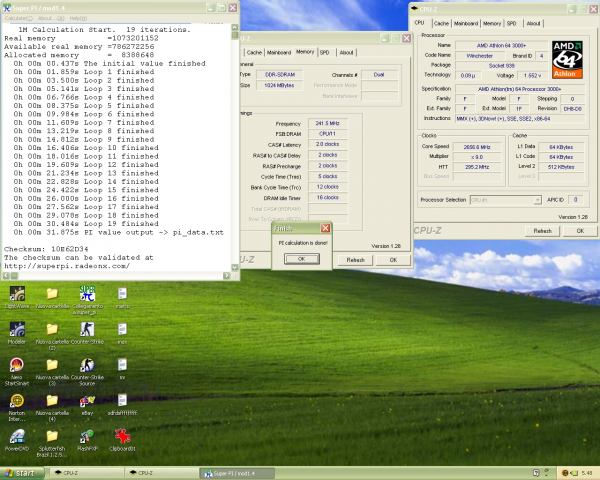Image resolution: width=600 pixels, height=480 pixels.
Task: Click the 'Loop 19 finished' line in Super PI
Action: [x=86, y=224]
